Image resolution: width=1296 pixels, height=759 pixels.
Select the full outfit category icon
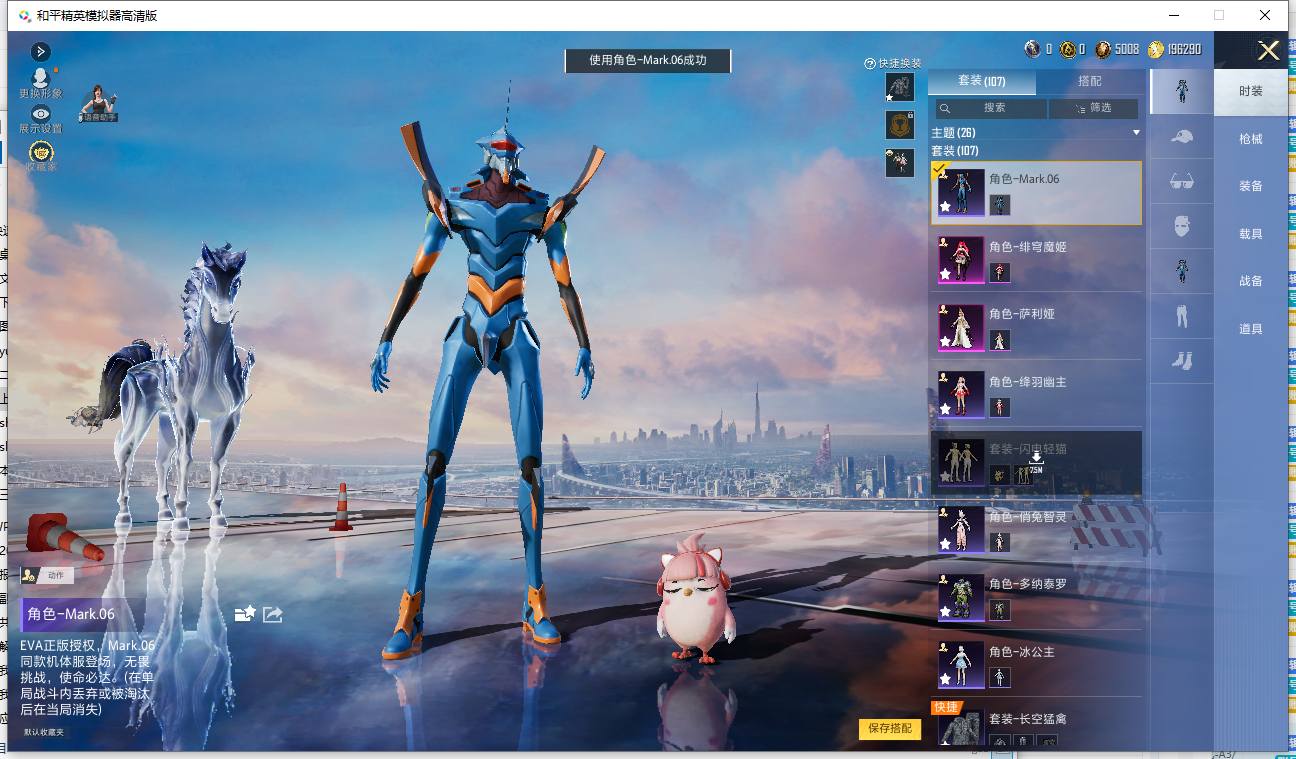tap(1182, 91)
